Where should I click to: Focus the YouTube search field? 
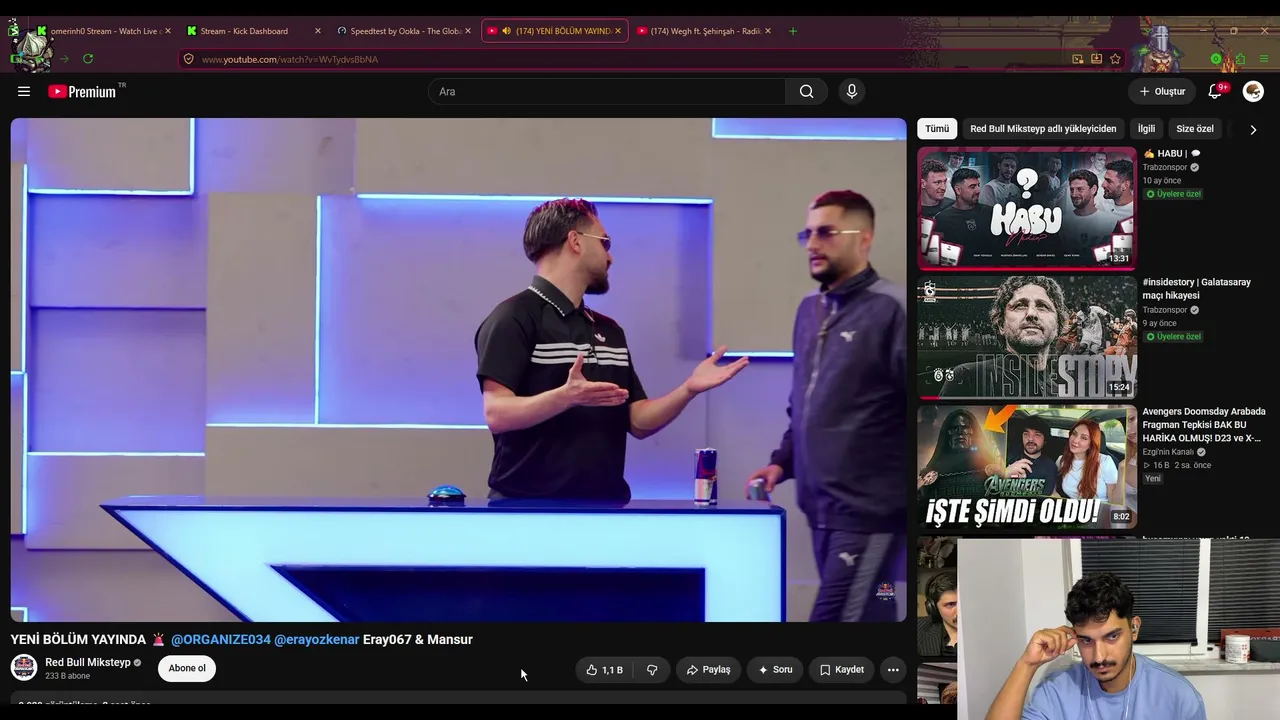tap(607, 91)
